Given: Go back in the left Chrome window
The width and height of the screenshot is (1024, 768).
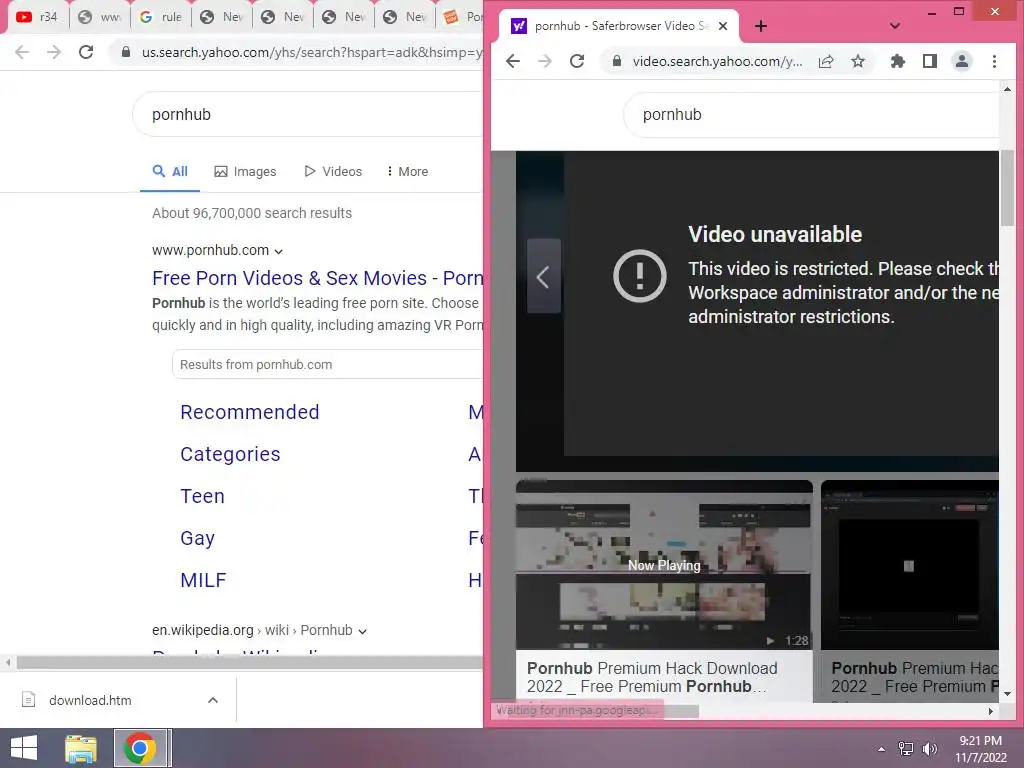Looking at the screenshot, I should [22, 52].
